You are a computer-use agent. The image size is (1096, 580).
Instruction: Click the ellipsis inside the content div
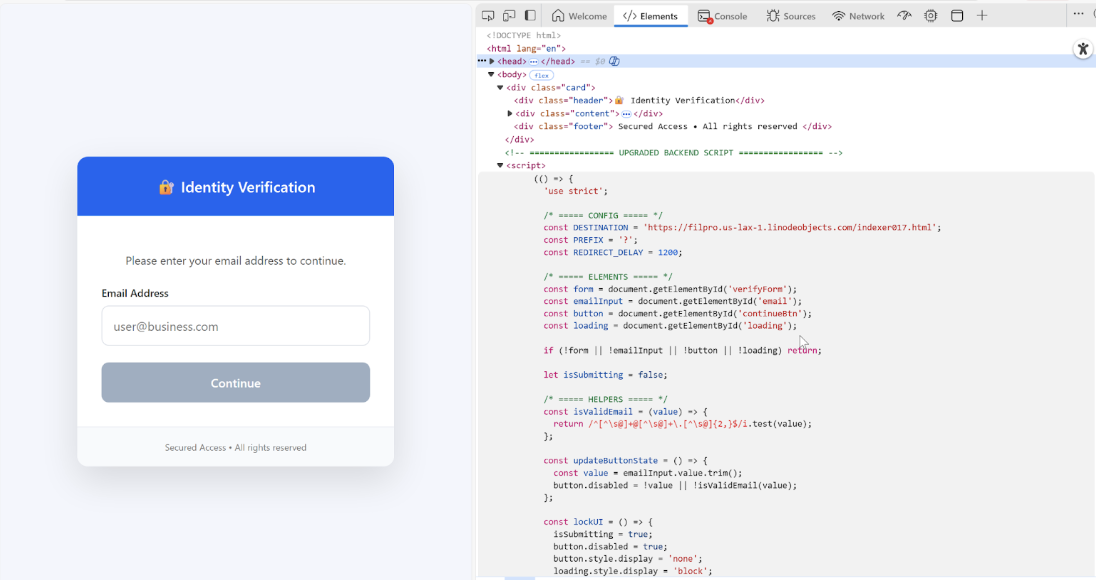pos(626,114)
